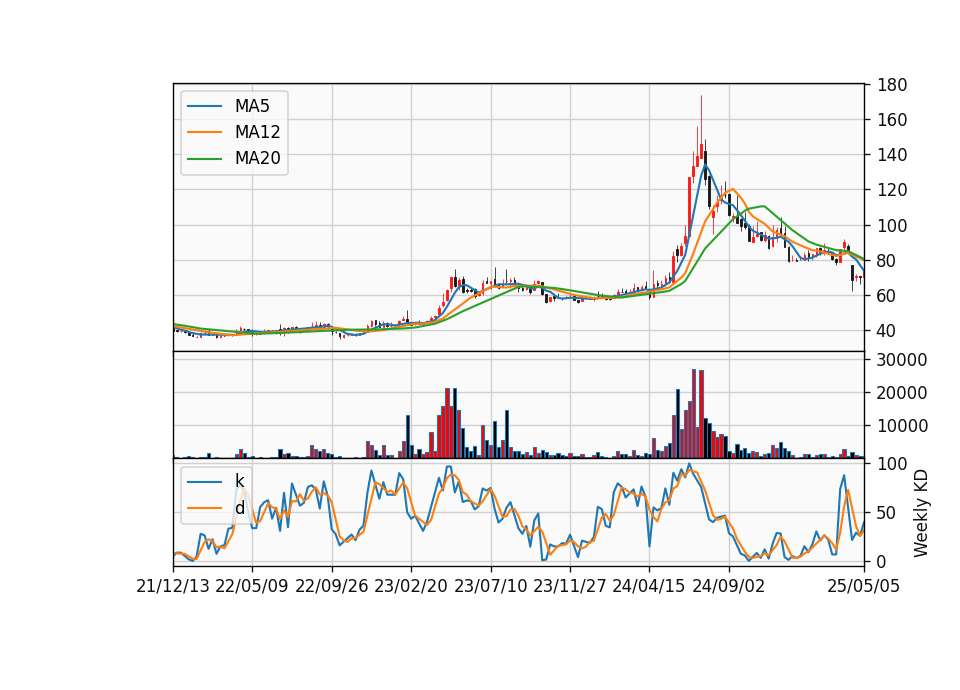Click the 20000 volume axis label
Screen dimensions: 960x690
coord(901,393)
